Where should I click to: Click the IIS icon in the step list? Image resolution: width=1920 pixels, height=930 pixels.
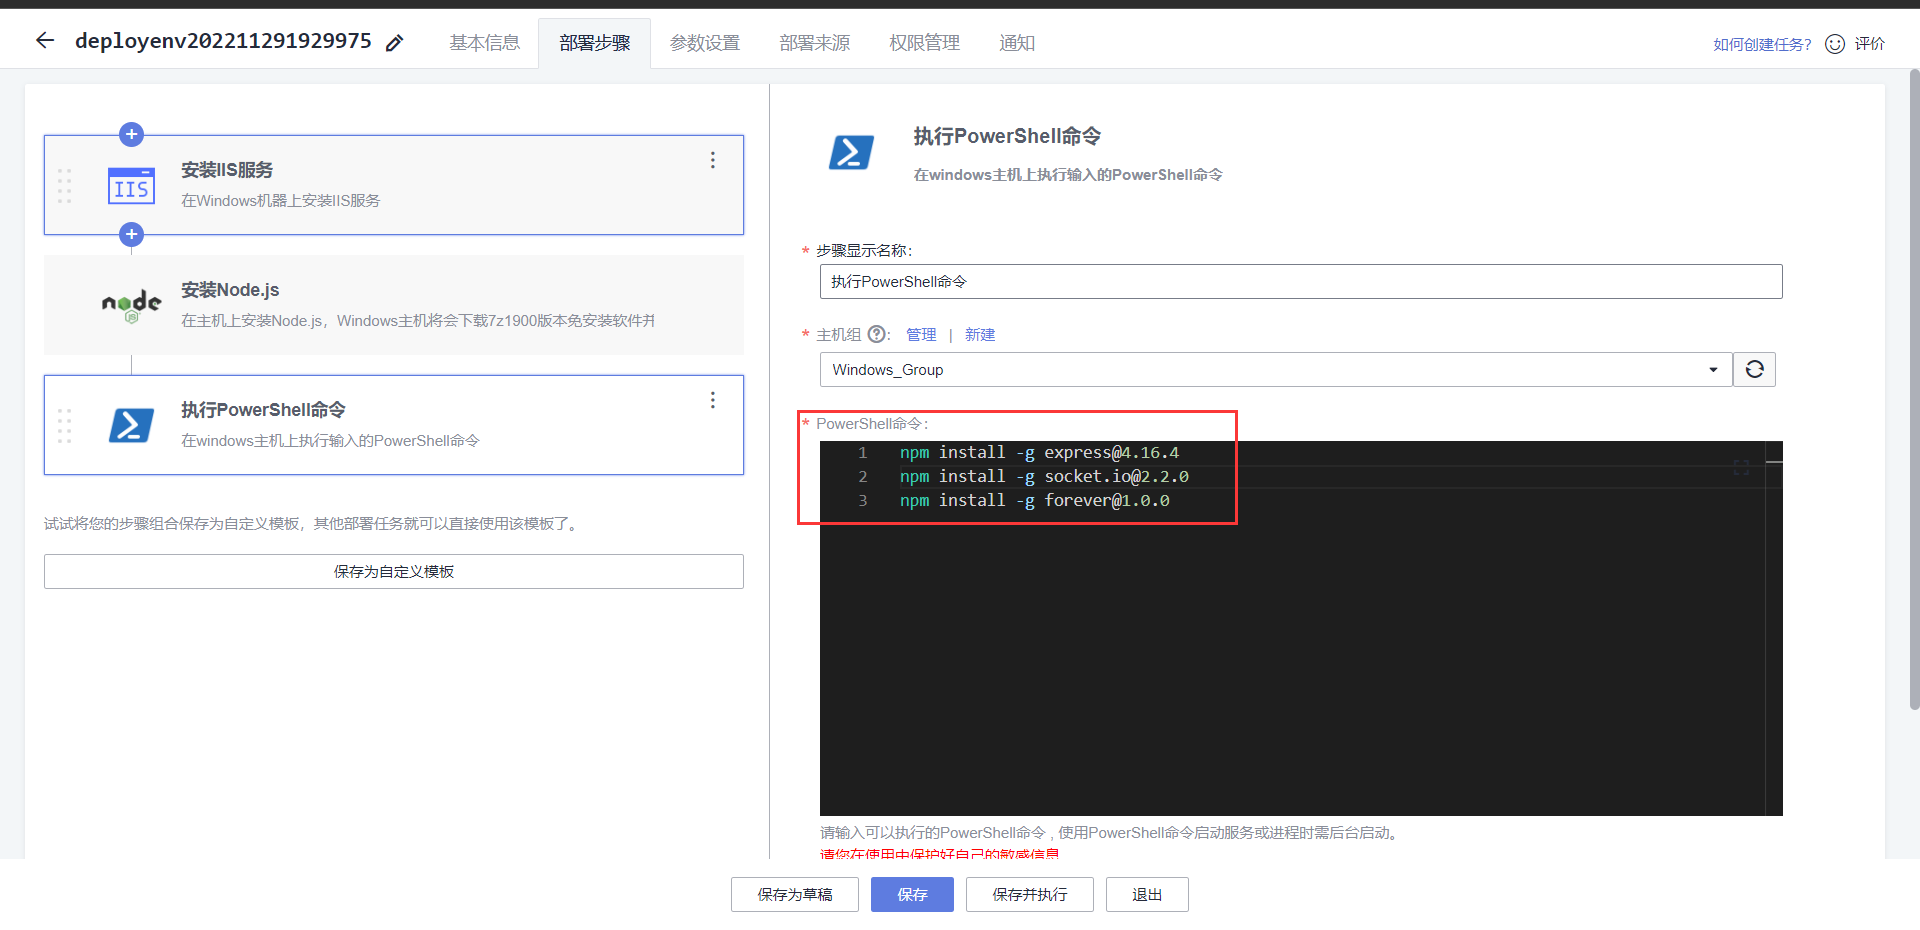(x=131, y=186)
